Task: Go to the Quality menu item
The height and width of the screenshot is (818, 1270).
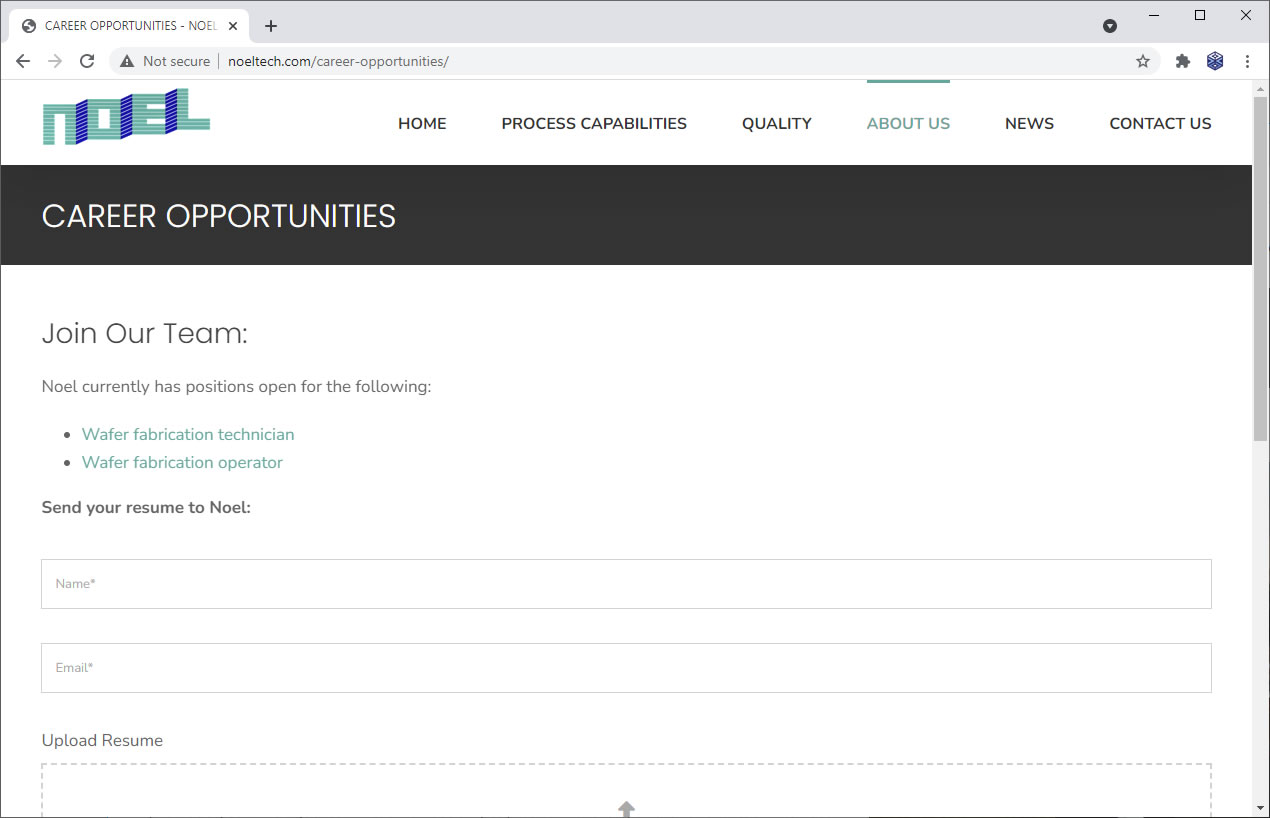Action: click(x=776, y=124)
